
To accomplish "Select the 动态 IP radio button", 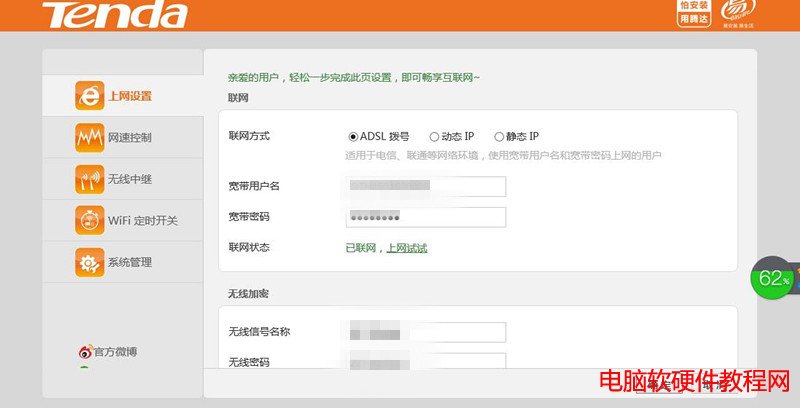I will pos(434,136).
